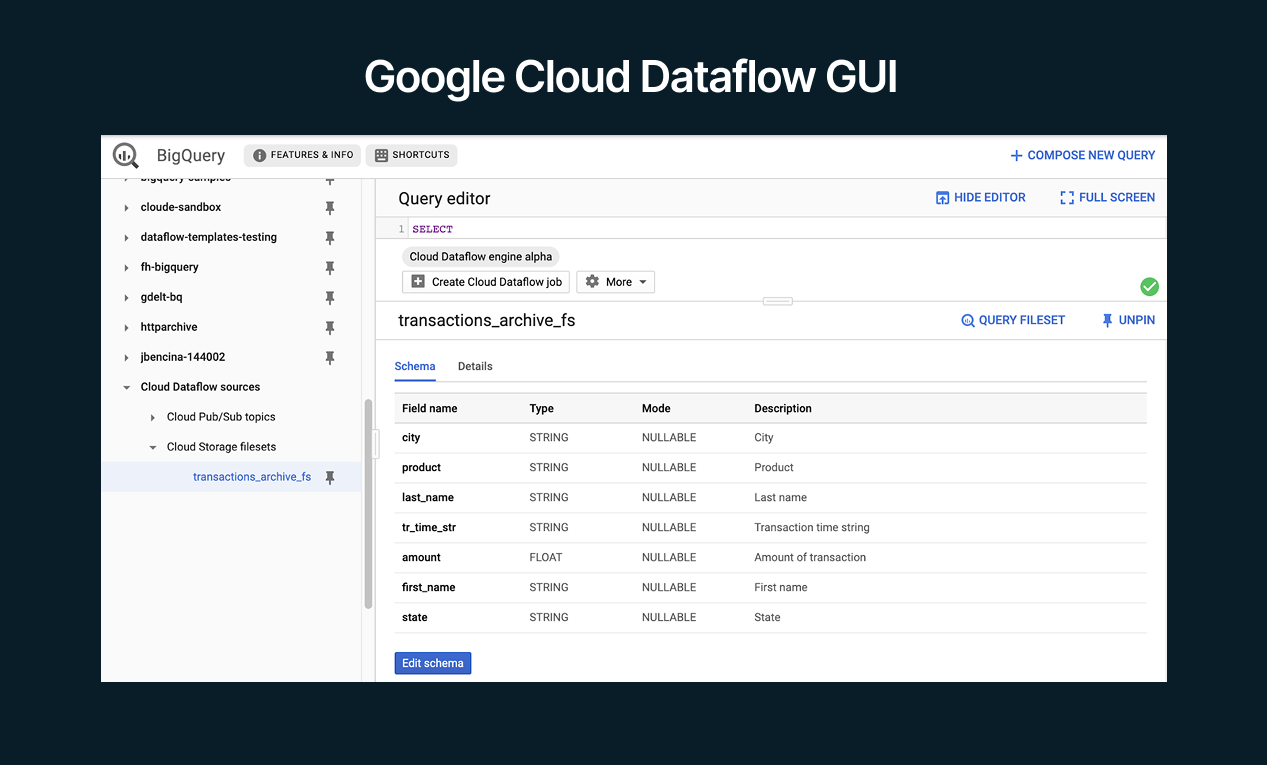This screenshot has height=765, width=1267.
Task: Open the More settings dropdown
Action: point(615,282)
